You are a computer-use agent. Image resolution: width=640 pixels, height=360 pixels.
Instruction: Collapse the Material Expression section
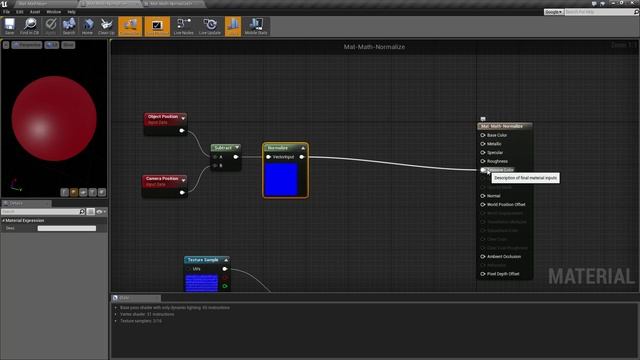[x=3, y=220]
